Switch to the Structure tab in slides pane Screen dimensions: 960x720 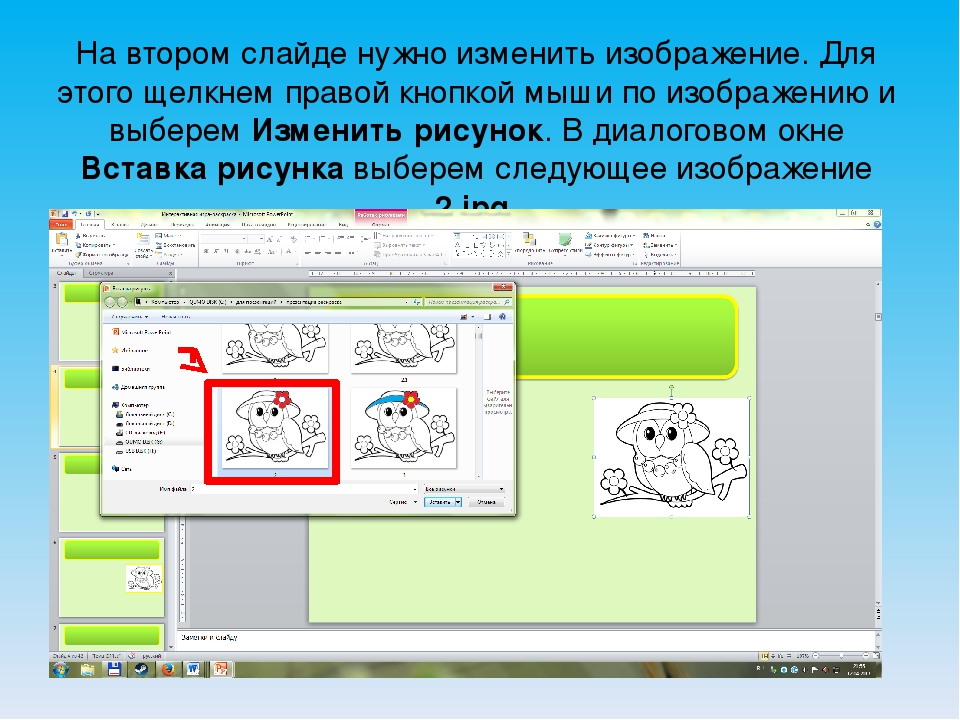coord(100,274)
